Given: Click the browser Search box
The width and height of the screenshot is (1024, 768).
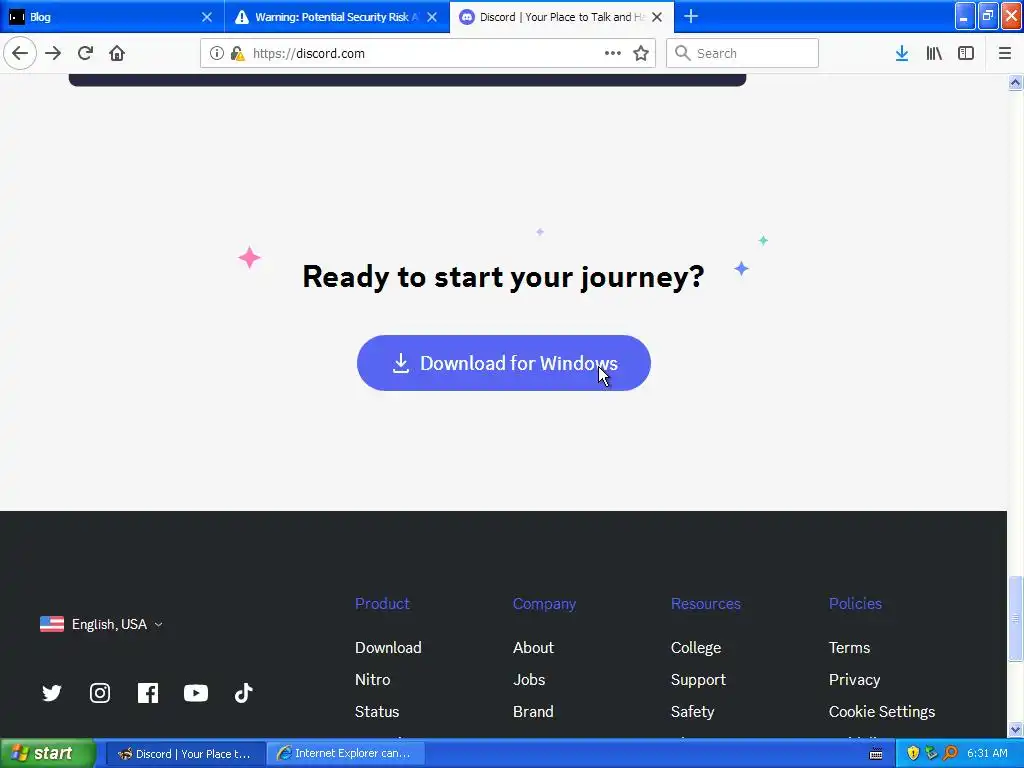Looking at the screenshot, I should coord(742,54).
